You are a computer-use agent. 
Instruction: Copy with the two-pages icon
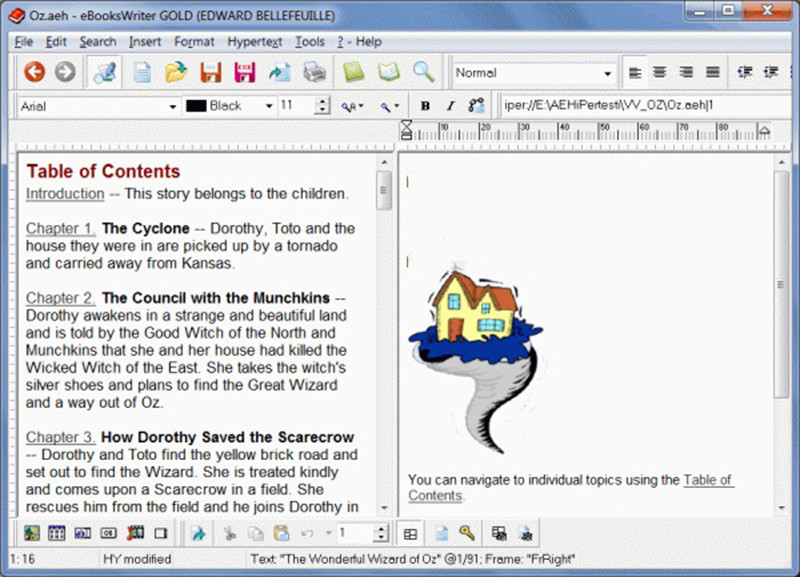click(x=256, y=534)
